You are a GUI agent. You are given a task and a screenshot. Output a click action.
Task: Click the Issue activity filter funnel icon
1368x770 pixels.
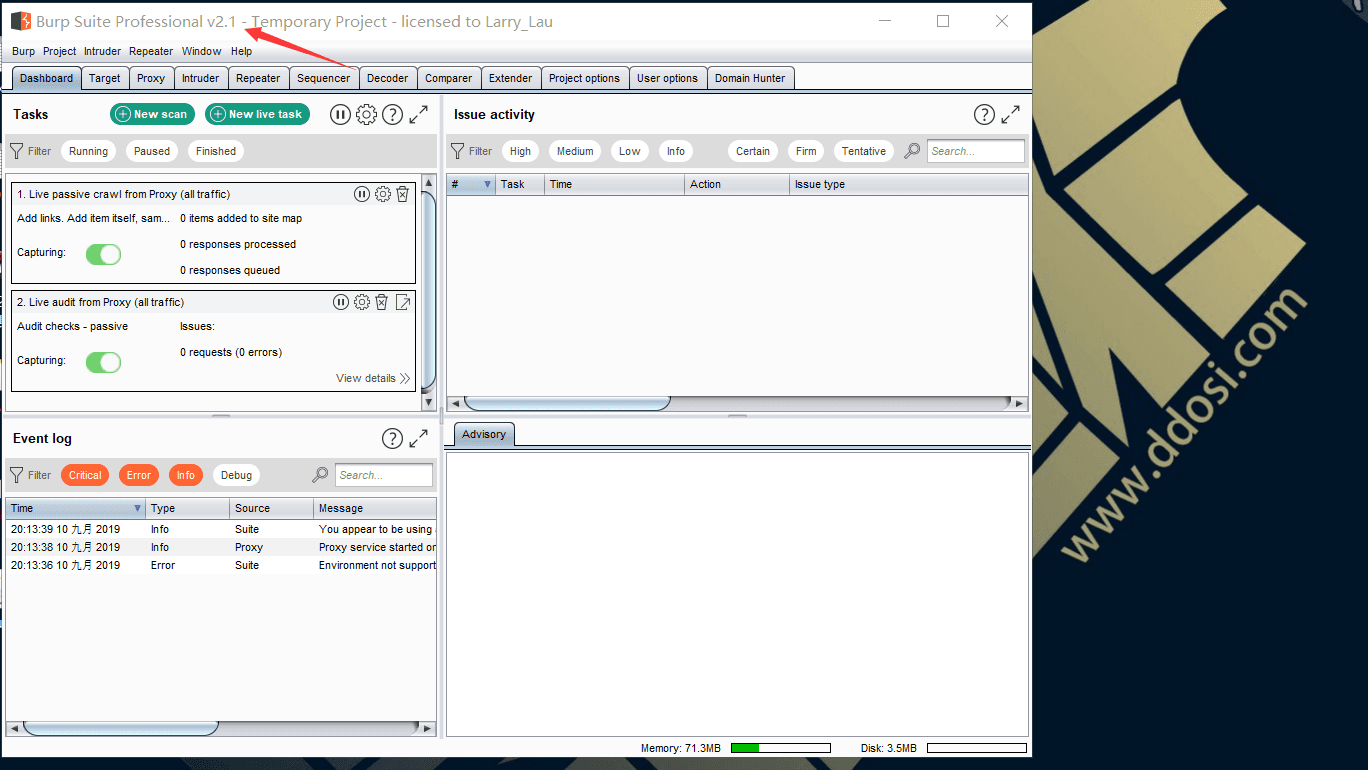[458, 151]
